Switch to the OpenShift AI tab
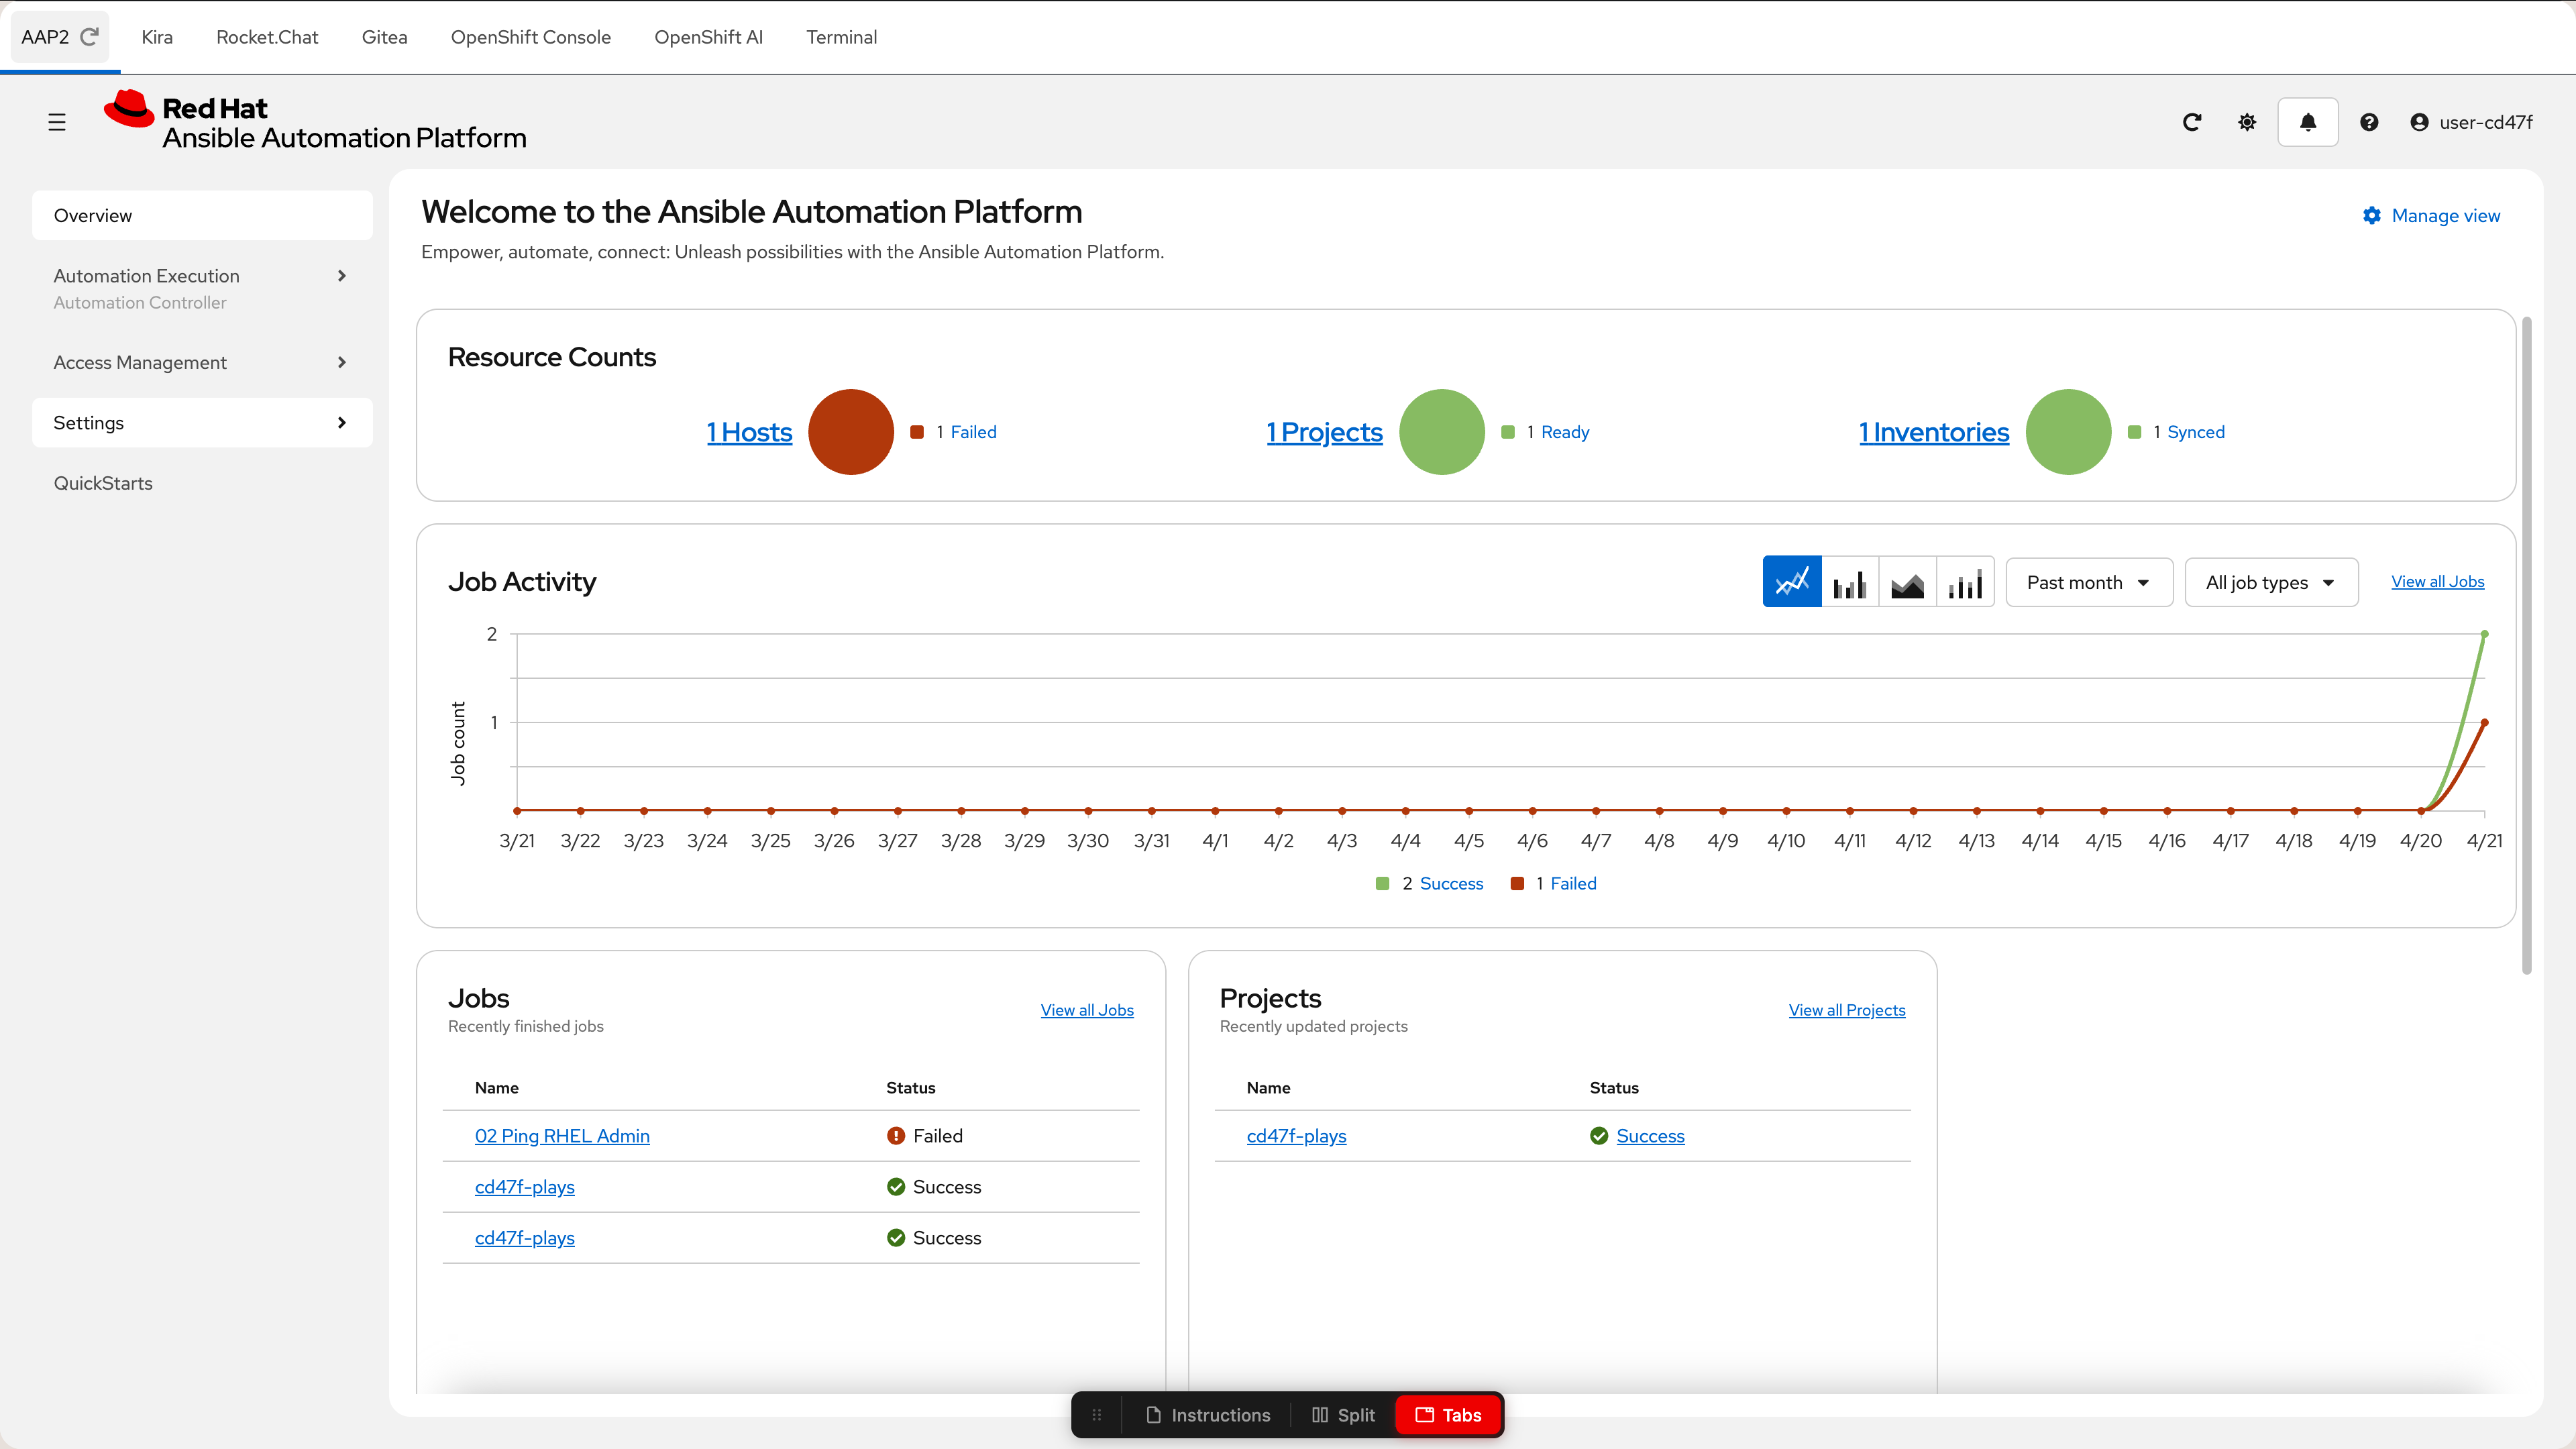2576x1449 pixels. pos(708,37)
